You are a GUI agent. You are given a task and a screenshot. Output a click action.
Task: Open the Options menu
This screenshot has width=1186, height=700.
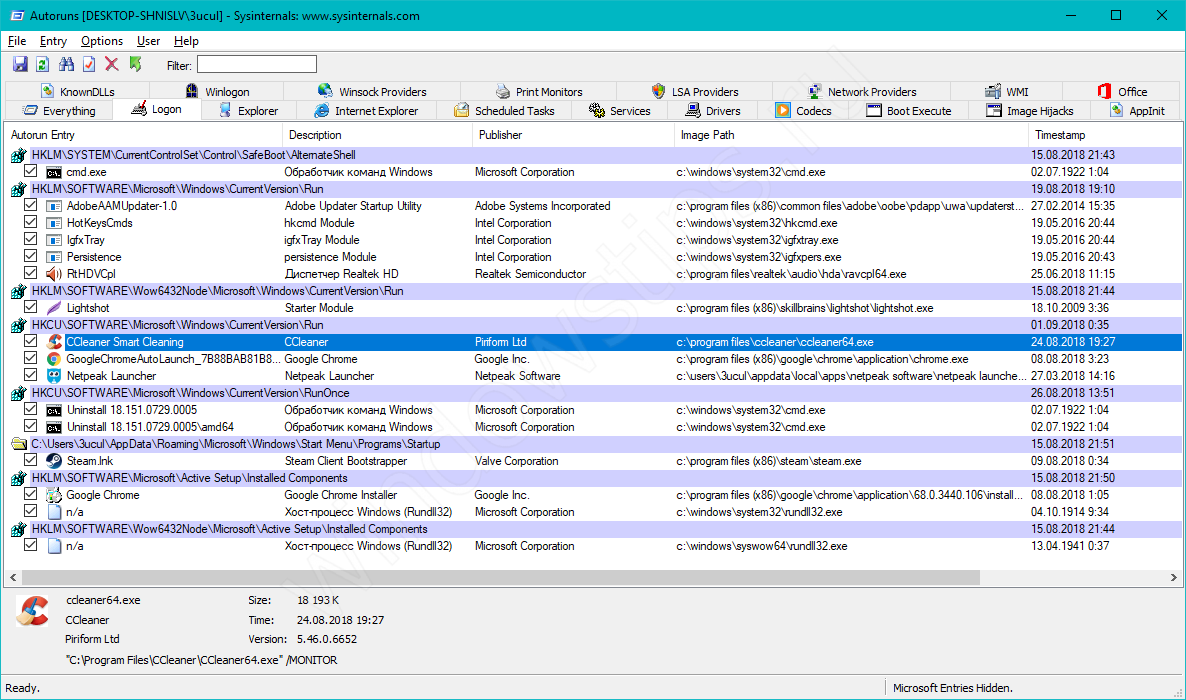tap(102, 41)
